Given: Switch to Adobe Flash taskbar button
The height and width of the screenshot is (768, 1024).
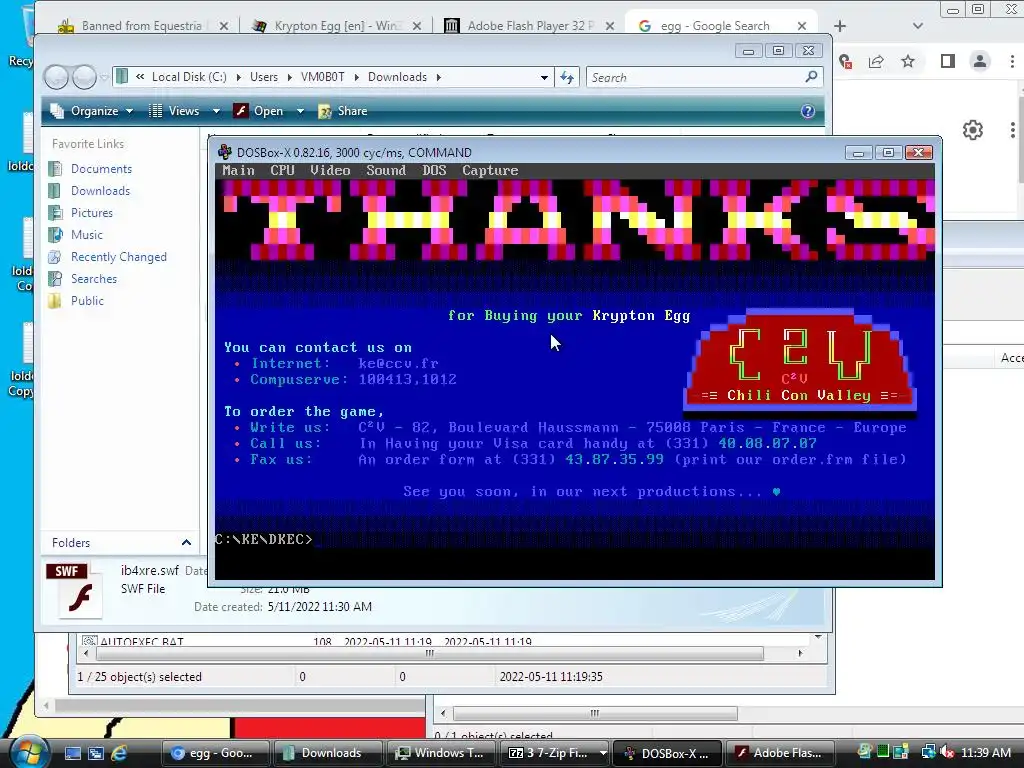Looking at the screenshot, I should (x=782, y=753).
